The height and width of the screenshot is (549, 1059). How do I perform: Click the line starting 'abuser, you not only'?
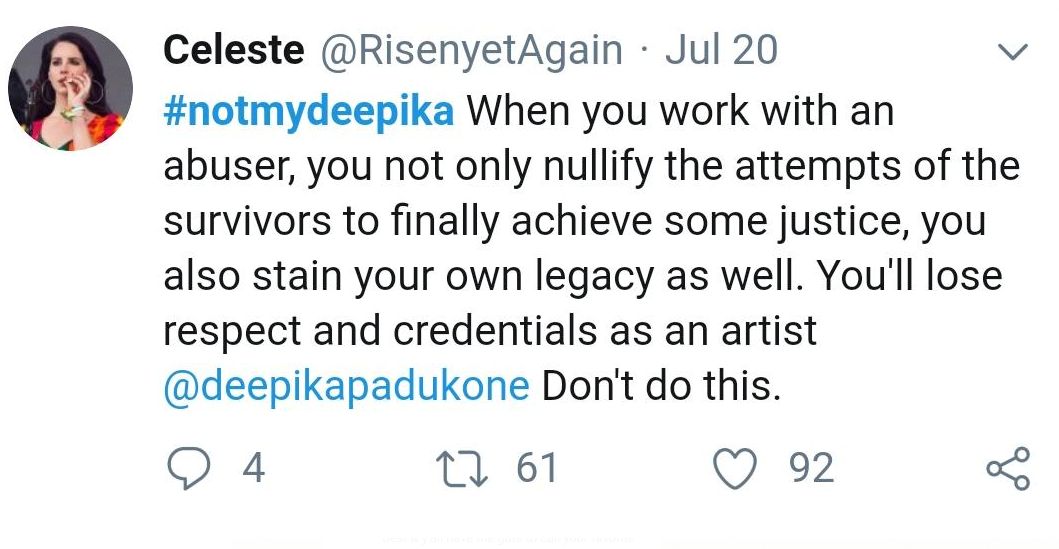pyautogui.click(x=590, y=166)
